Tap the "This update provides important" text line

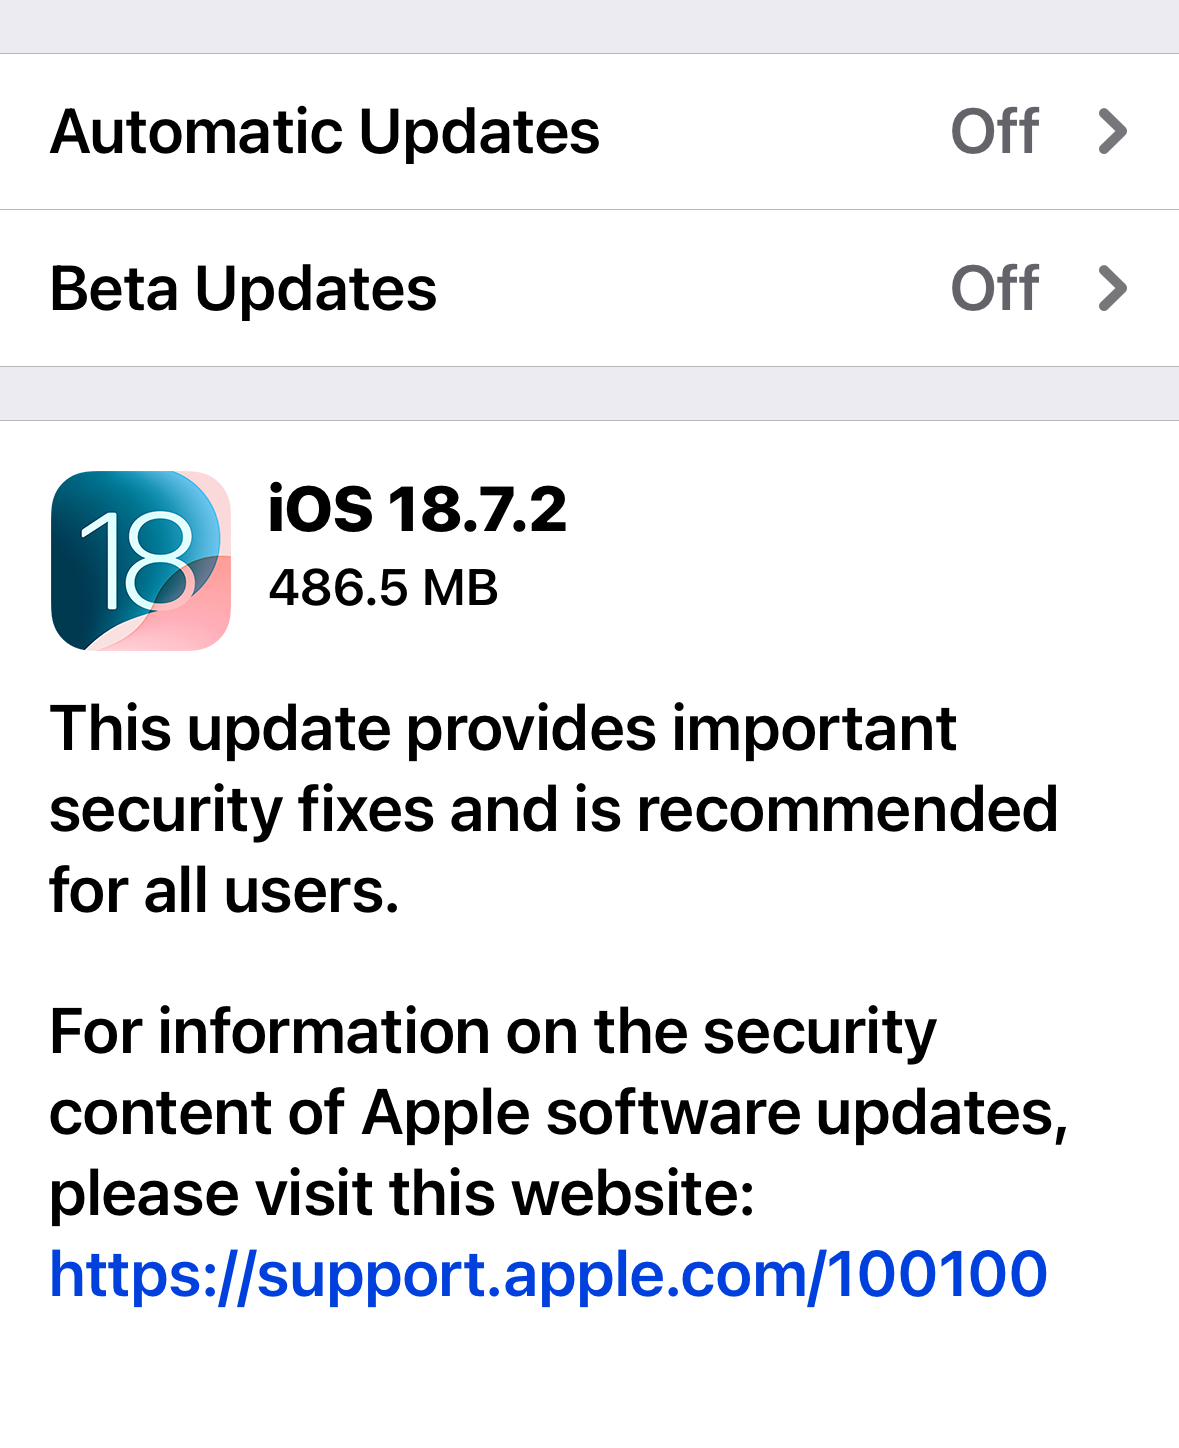[503, 728]
